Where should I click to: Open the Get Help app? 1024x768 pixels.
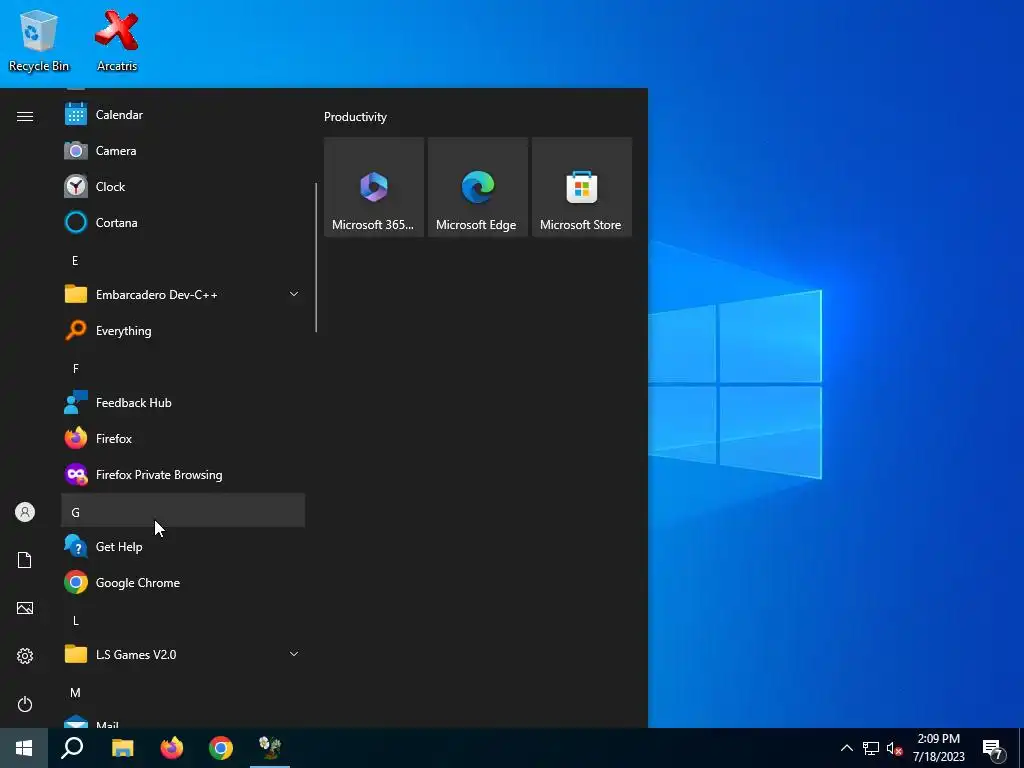coord(183,547)
